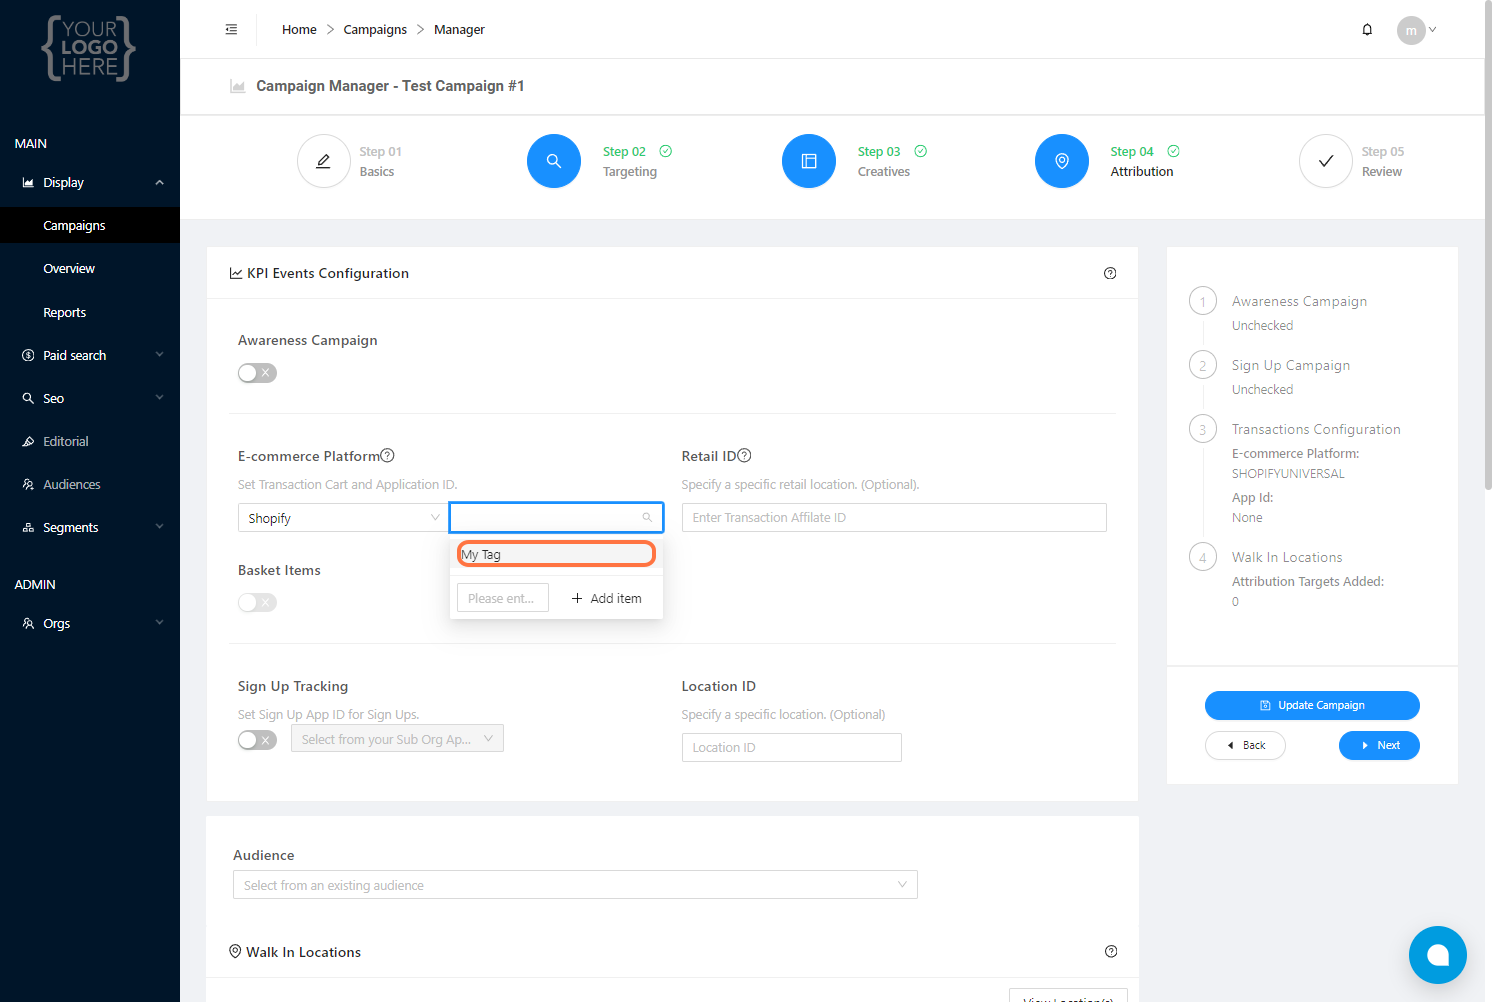The height and width of the screenshot is (1002, 1492).
Task: Click help icon beside Retail ID
Action: coord(744,456)
